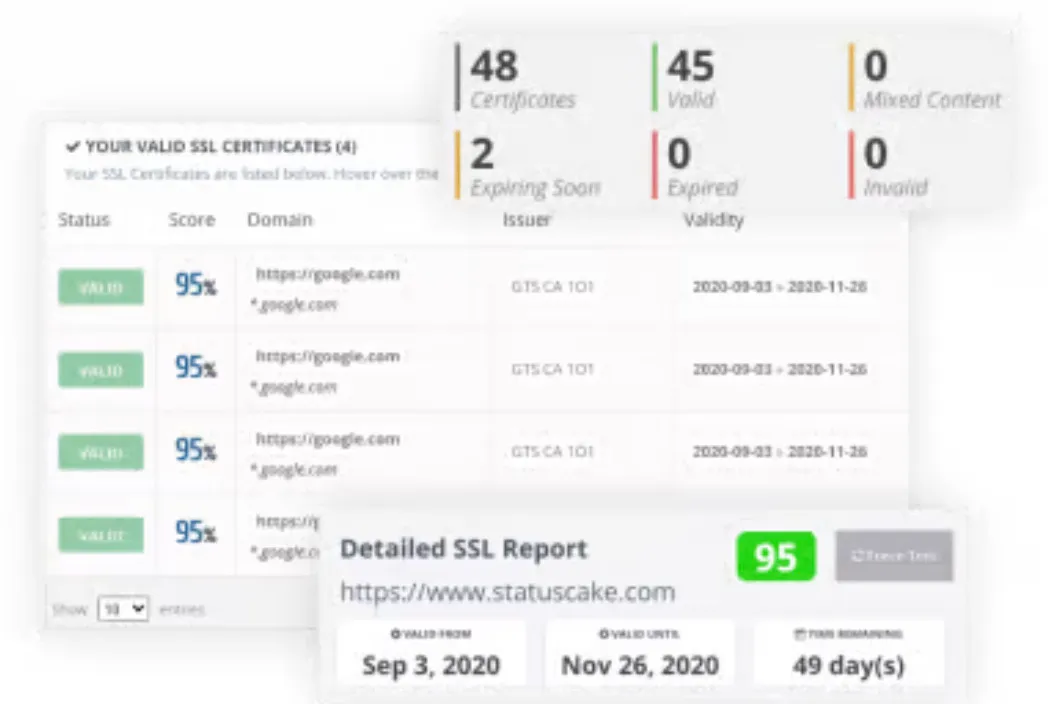Viewport: 1048px width, 704px height.
Task: Open the https://google.com link in the second row
Action: coord(327,356)
